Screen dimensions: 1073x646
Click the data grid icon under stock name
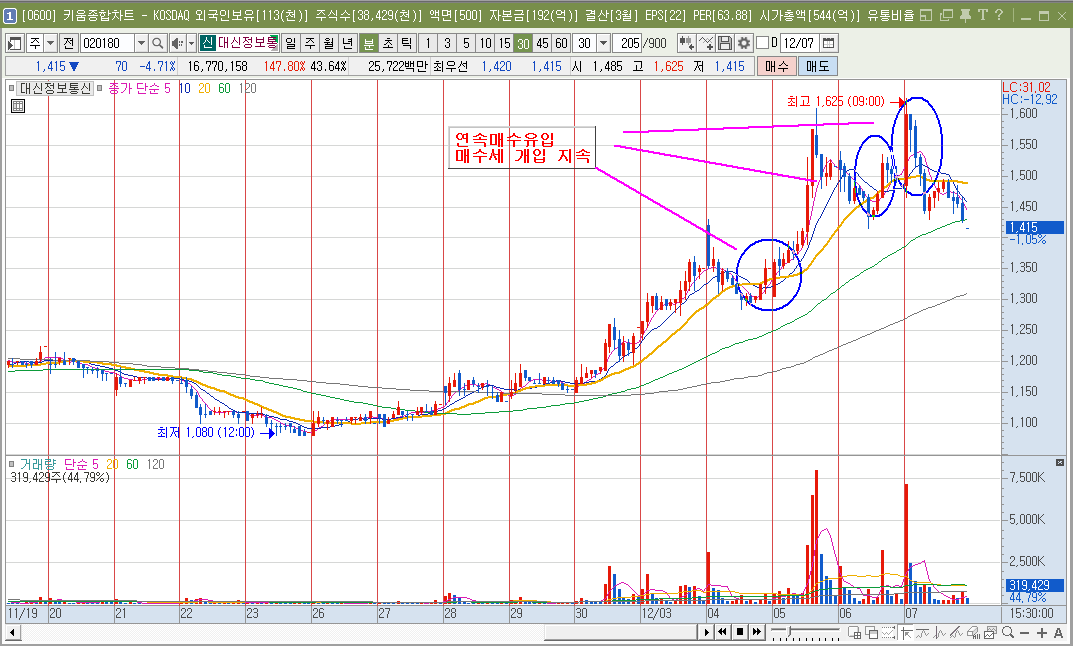(17, 107)
